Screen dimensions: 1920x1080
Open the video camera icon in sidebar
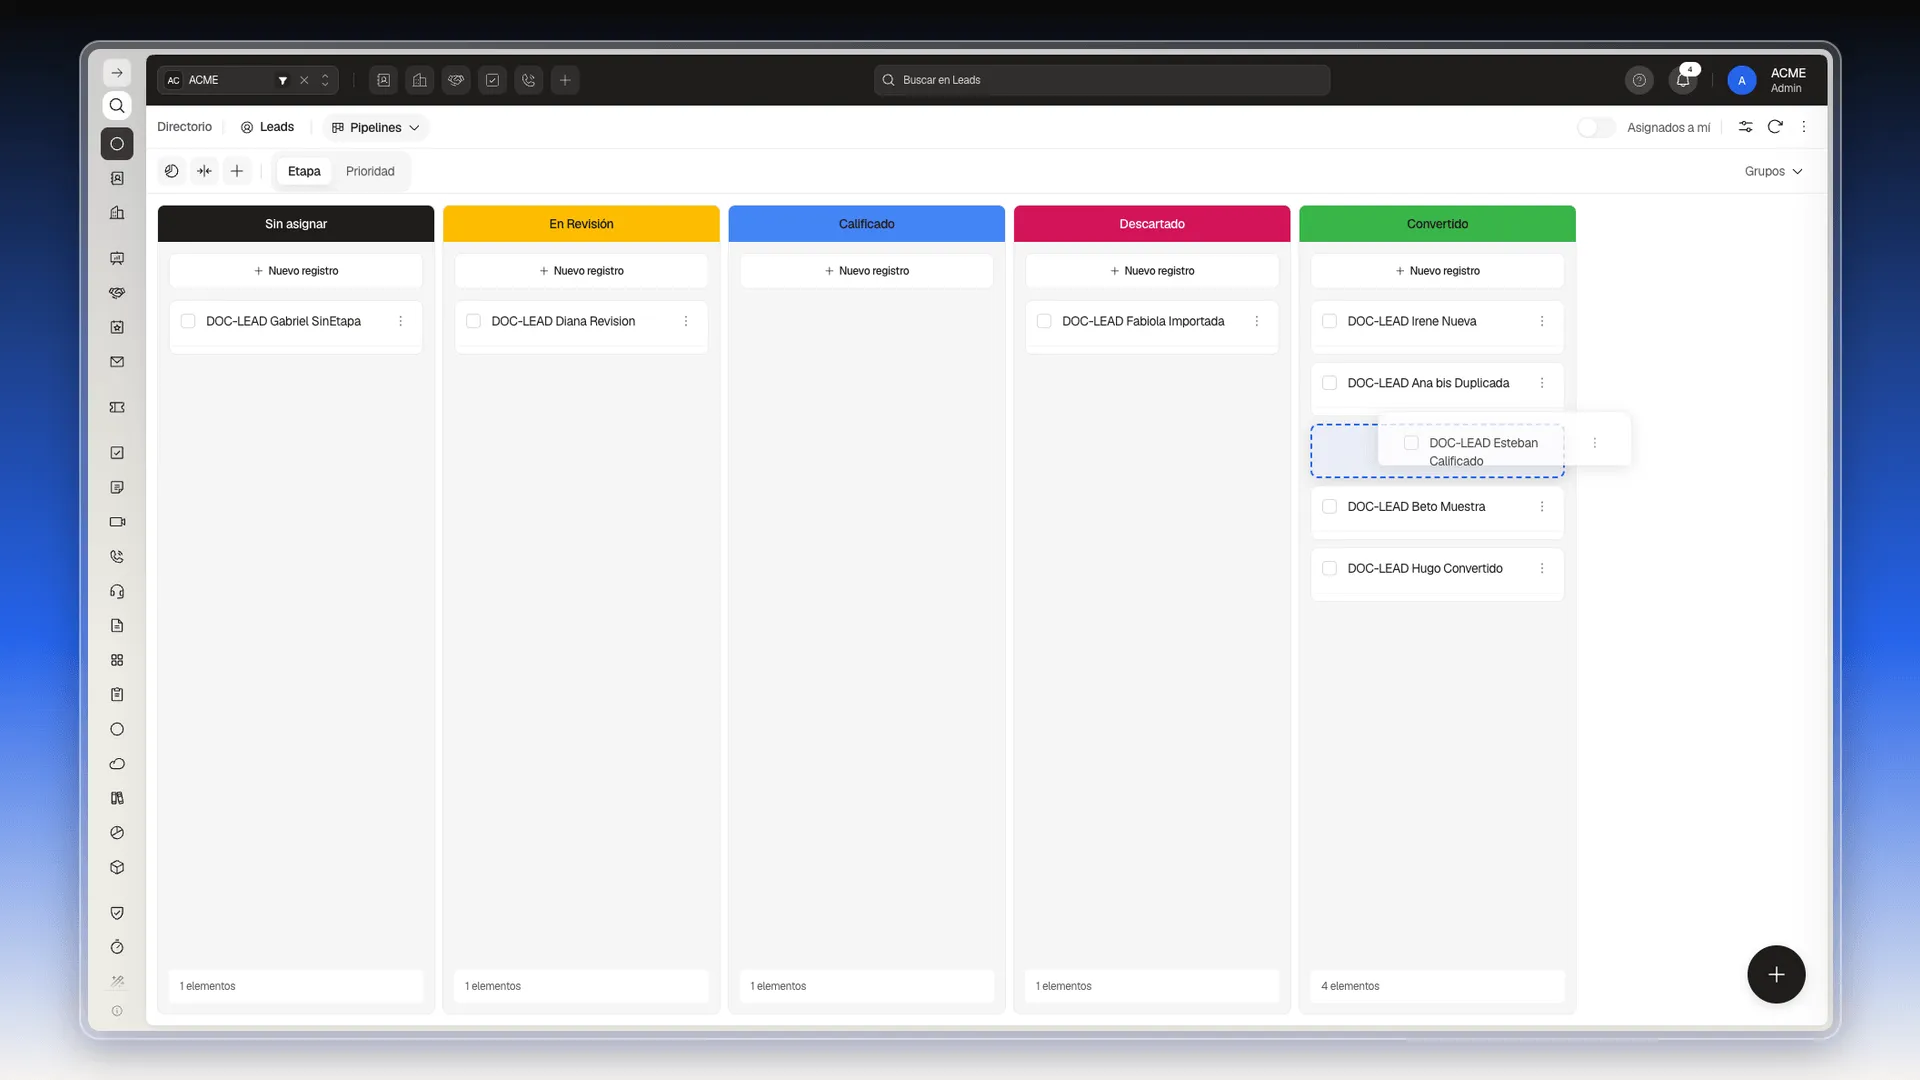[x=117, y=522]
